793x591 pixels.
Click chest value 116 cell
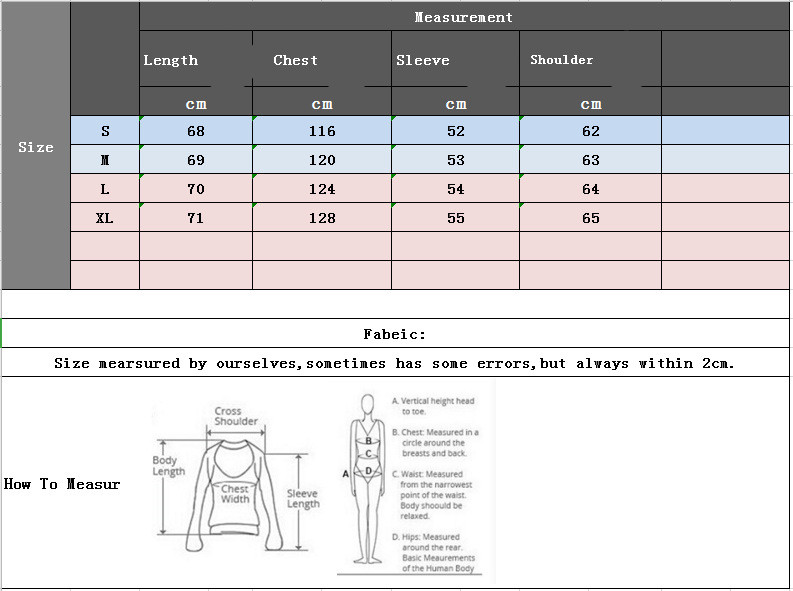click(322, 131)
